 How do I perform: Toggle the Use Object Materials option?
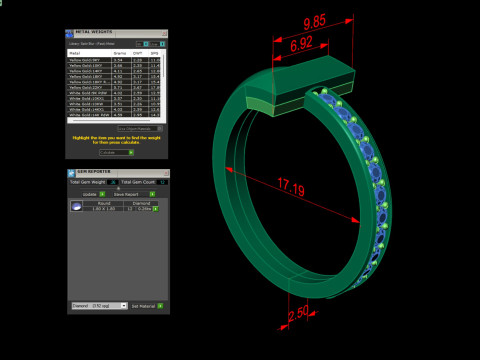pos(140,129)
